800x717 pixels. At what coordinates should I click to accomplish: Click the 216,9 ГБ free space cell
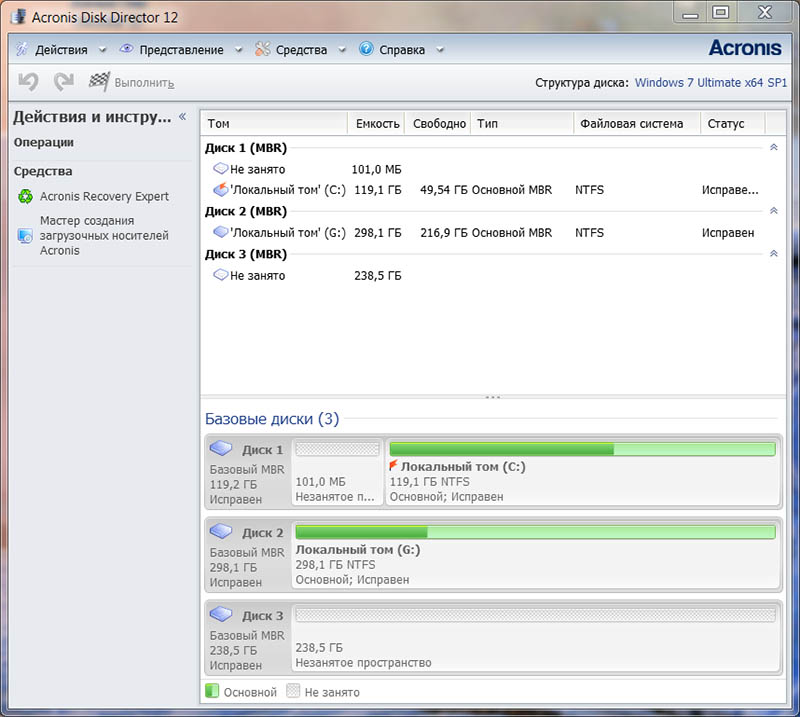click(443, 233)
